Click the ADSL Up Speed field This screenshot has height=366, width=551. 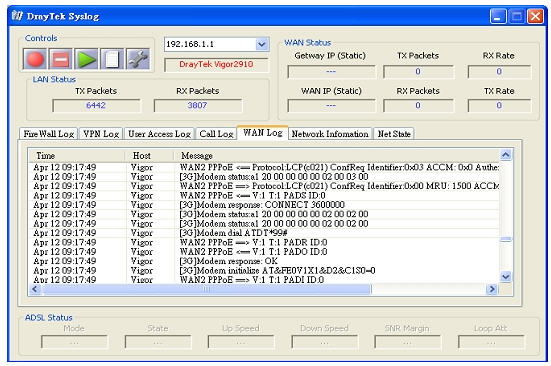(241, 342)
